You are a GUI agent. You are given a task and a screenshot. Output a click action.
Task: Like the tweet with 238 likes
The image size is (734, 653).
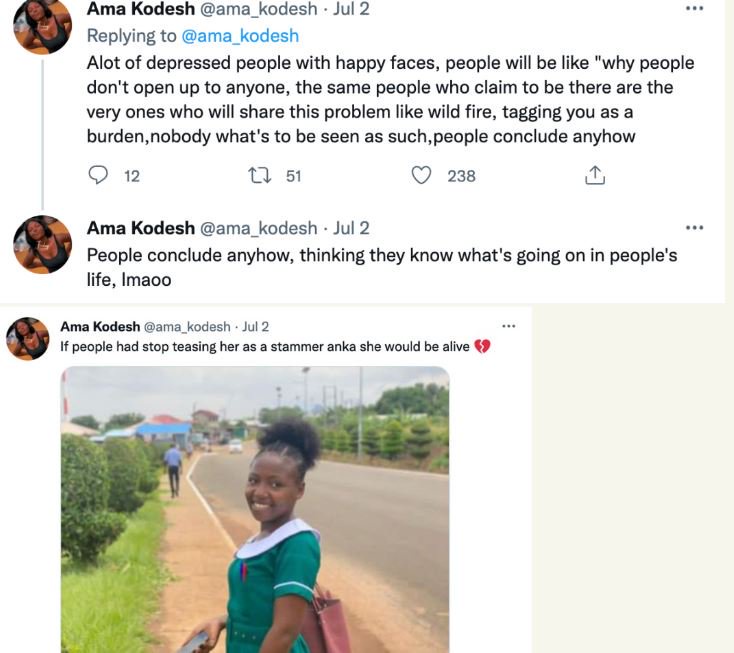(x=422, y=176)
